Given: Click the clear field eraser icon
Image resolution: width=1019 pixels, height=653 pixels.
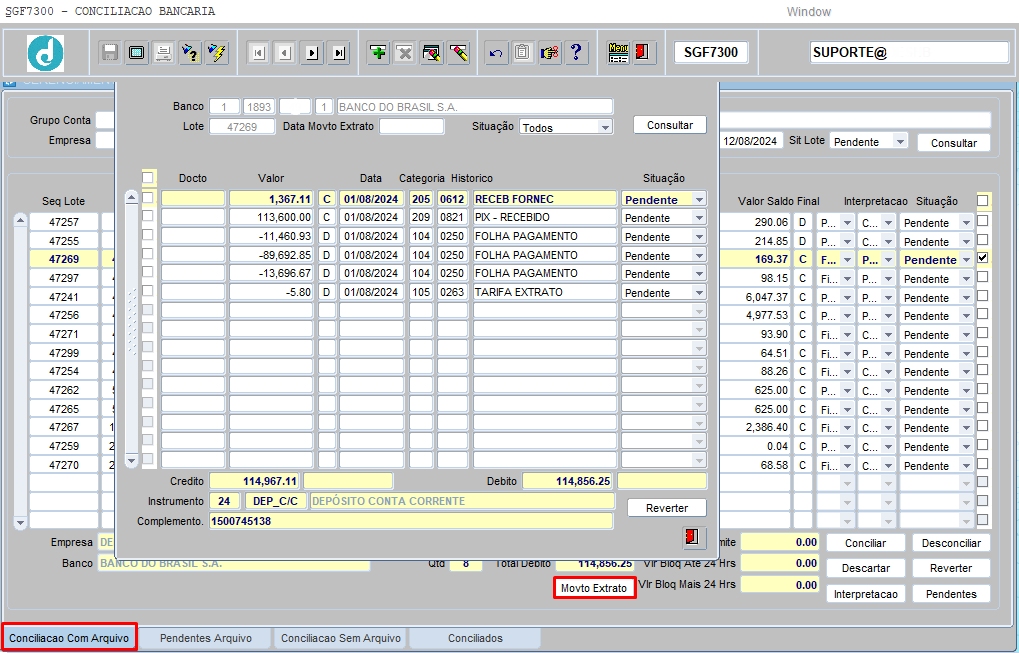Looking at the screenshot, I should pos(458,52).
